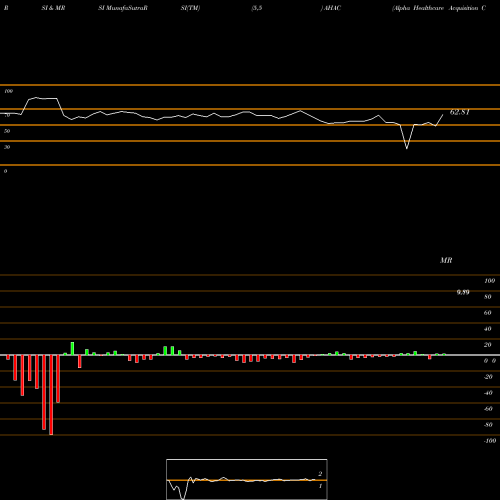
Task: Click the 100 label on the left RSI axis
Action: click(x=8, y=91)
